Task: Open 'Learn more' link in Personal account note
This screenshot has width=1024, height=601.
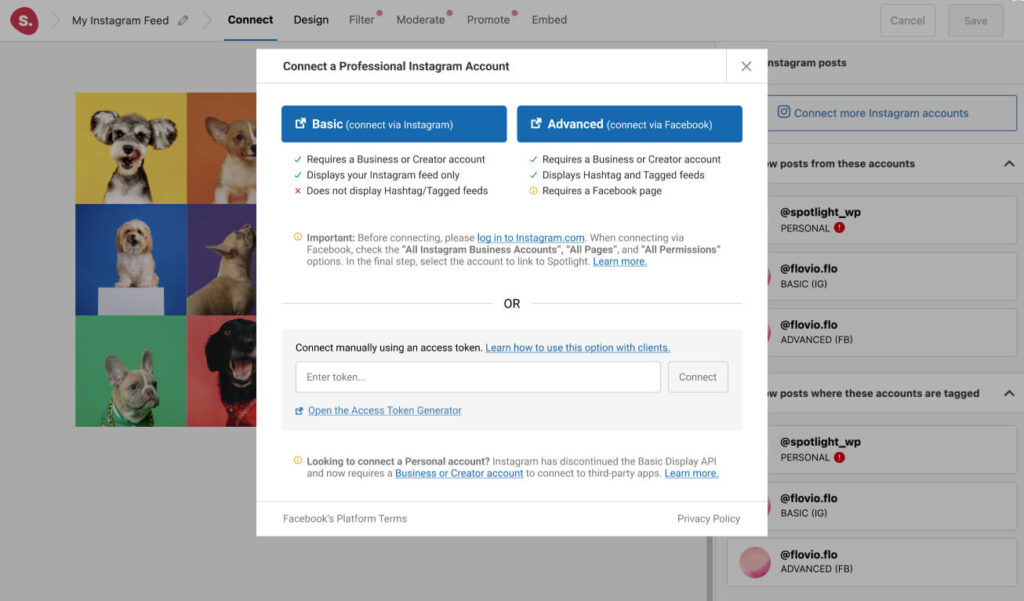Action: [x=691, y=473]
